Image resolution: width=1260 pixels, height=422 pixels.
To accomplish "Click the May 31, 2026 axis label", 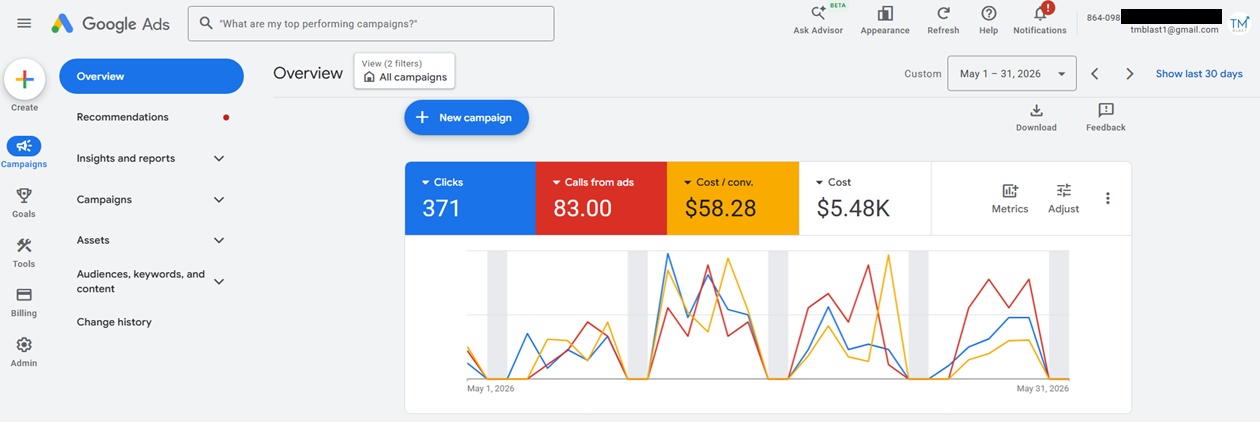I will point(1043,388).
